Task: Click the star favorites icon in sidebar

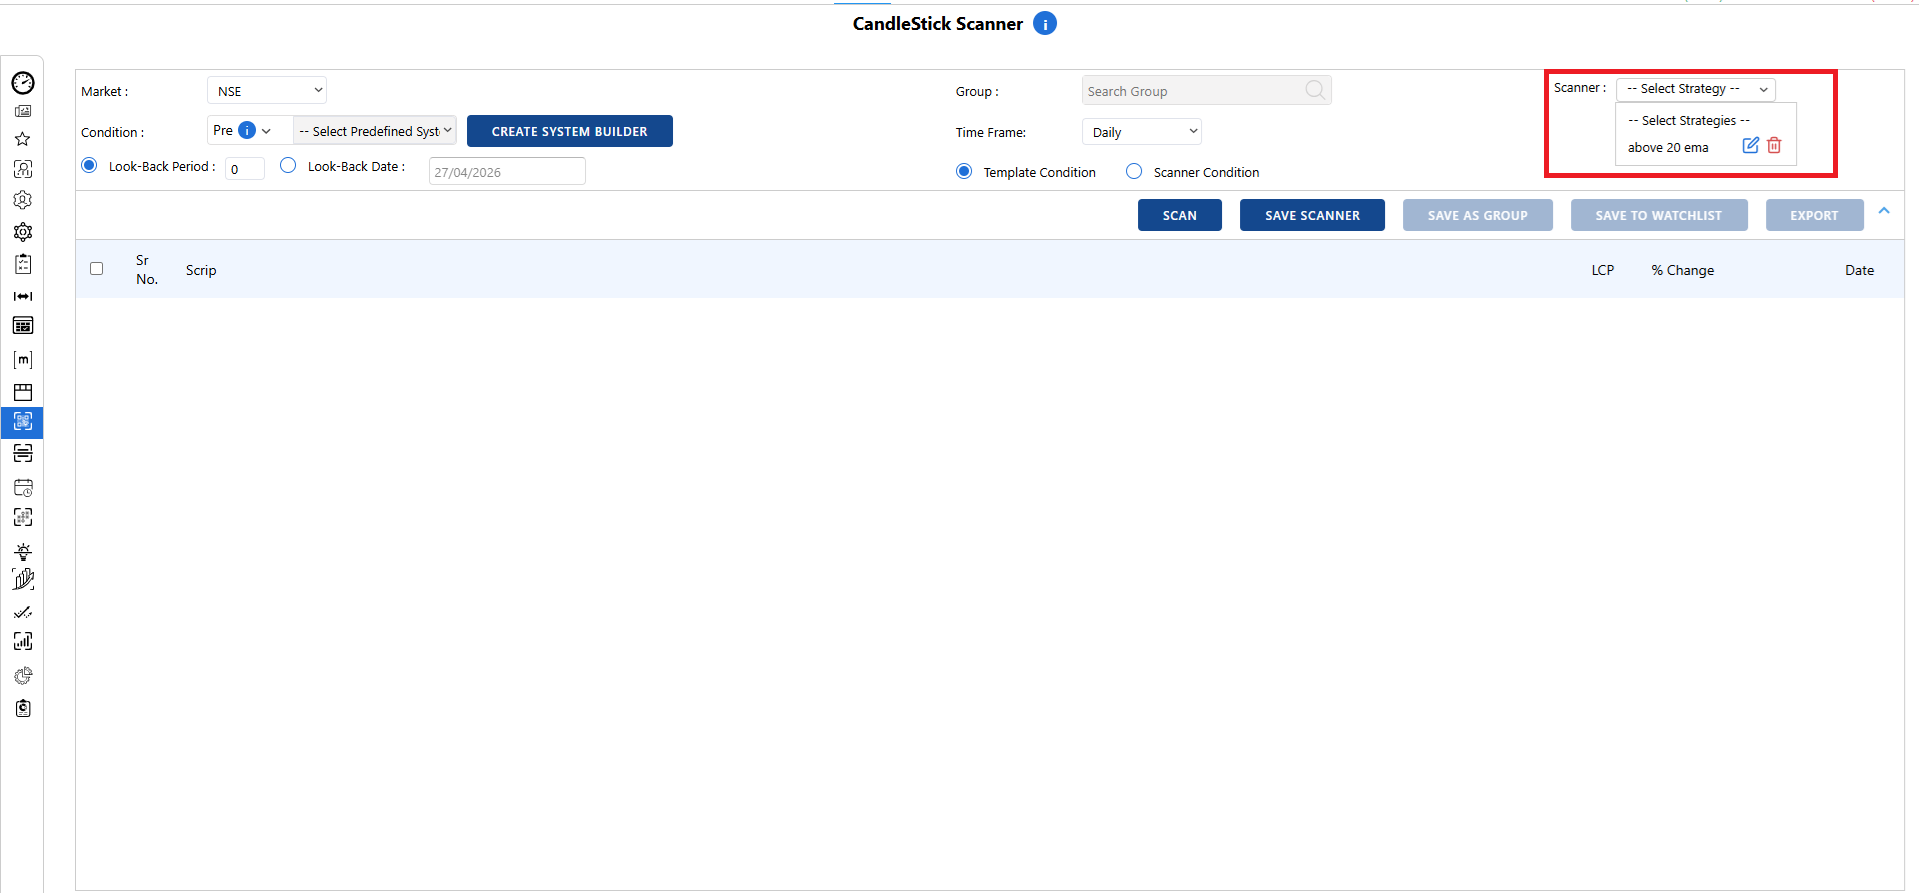Action: (x=23, y=139)
